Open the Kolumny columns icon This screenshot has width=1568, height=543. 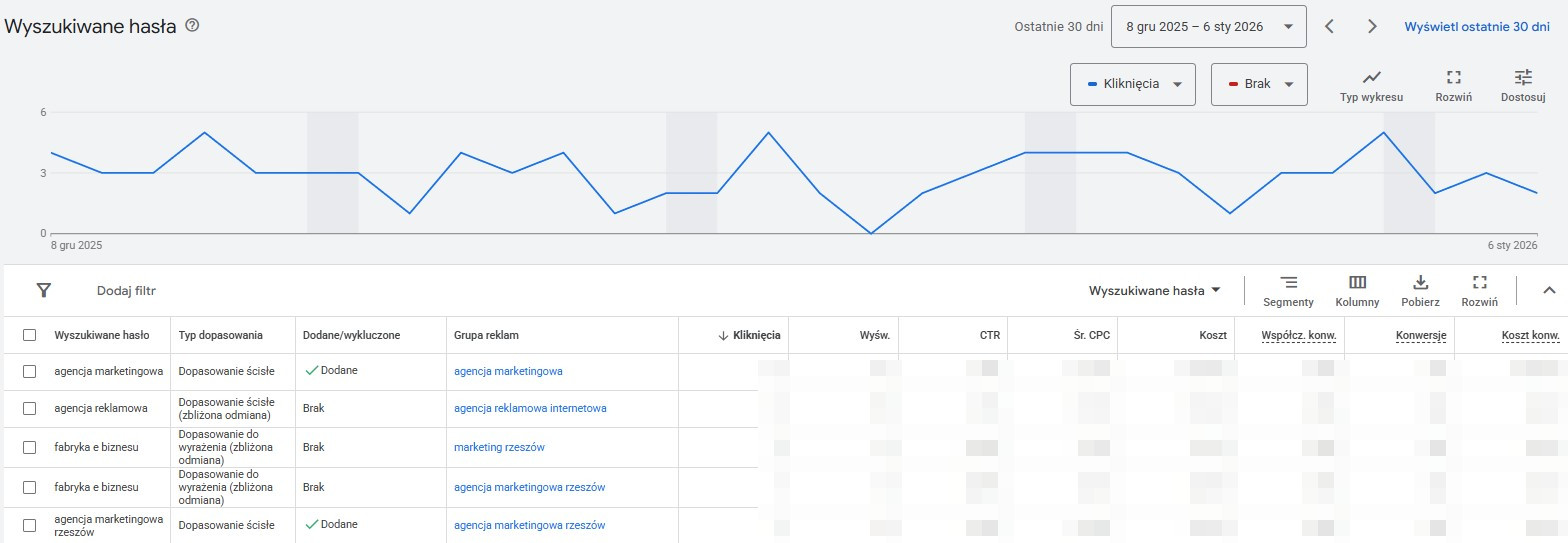[1357, 283]
